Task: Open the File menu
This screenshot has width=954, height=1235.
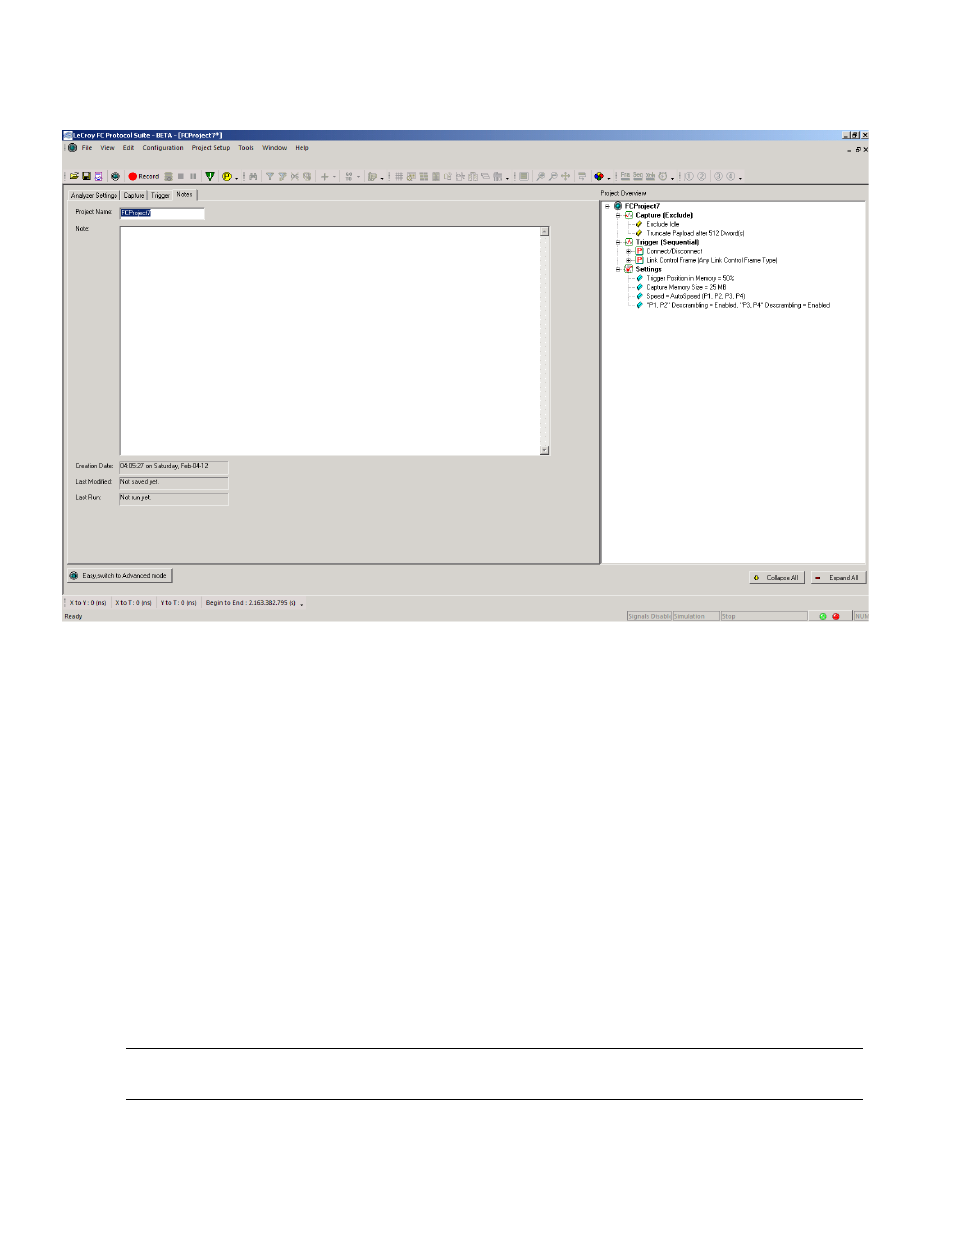Action: click(87, 148)
